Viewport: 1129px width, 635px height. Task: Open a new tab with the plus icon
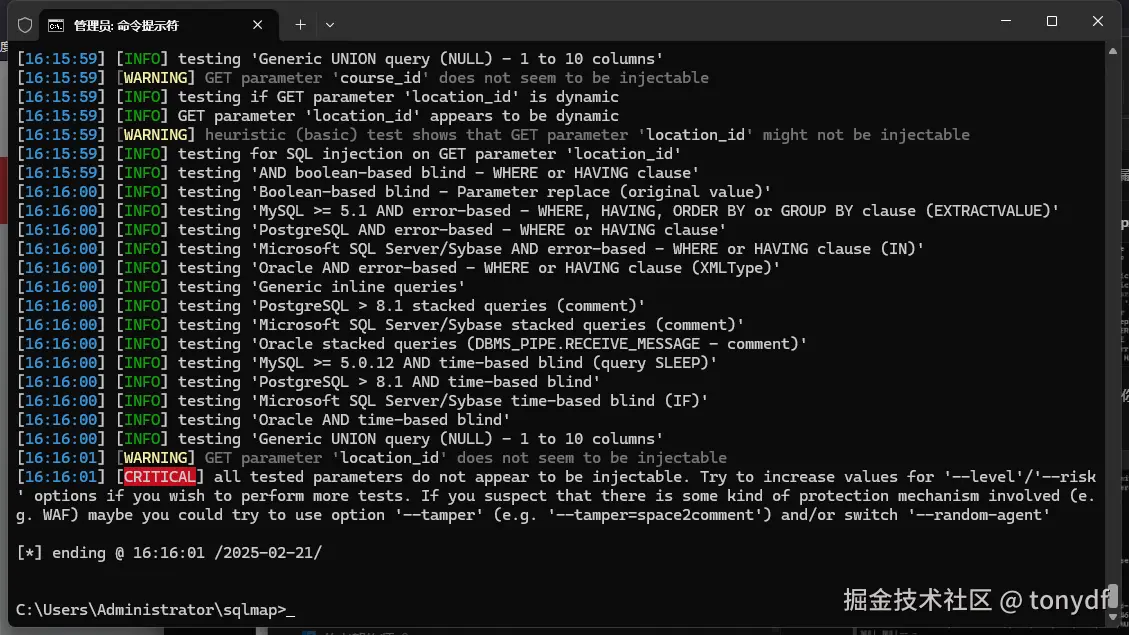(300, 24)
